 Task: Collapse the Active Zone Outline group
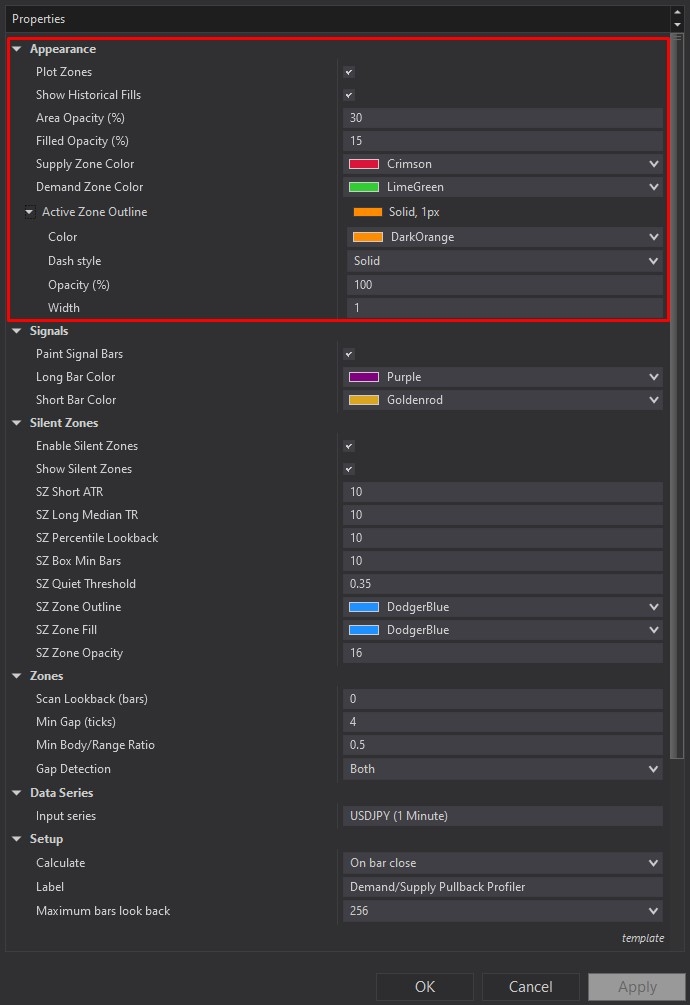pos(29,211)
